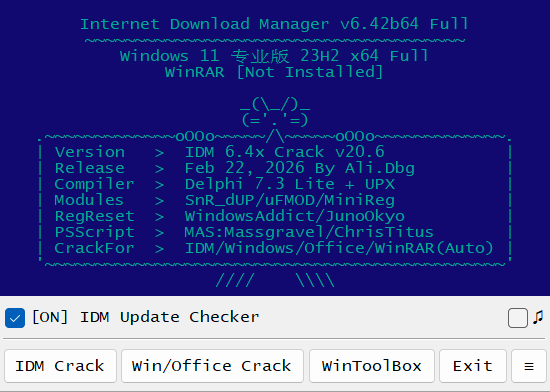
Task: Click the IDM Crack button
Action: (x=60, y=366)
